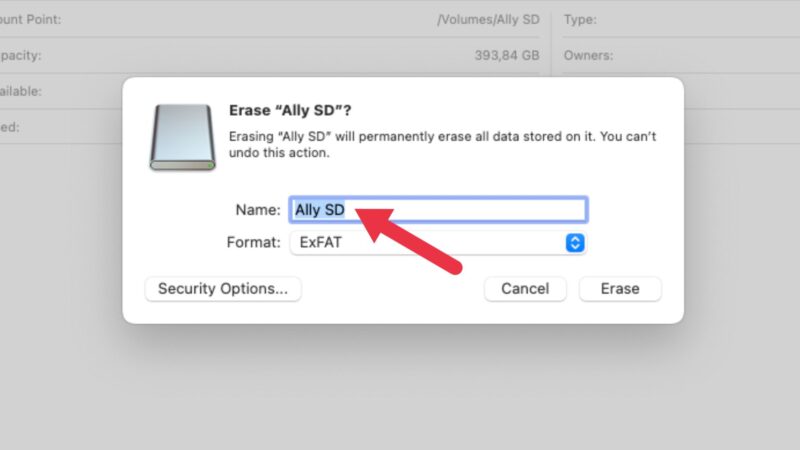This screenshot has width=800, height=450.
Task: Click the 'Format:' label
Action: [x=253, y=242]
